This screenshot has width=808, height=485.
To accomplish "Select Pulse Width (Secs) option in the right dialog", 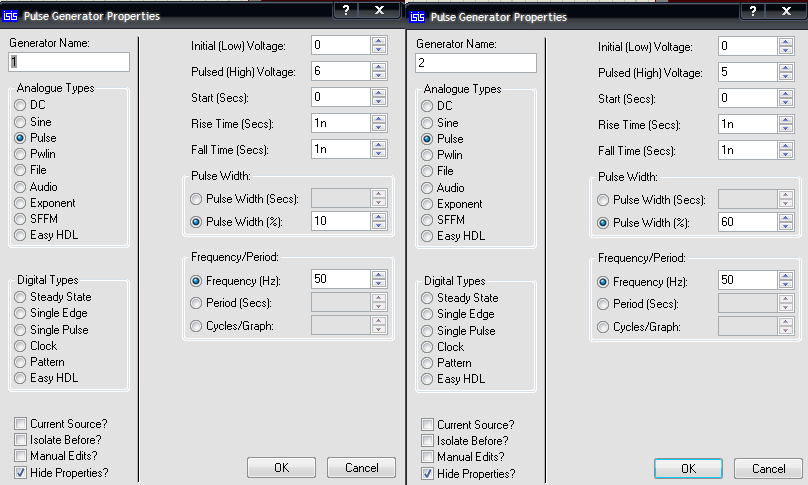I will [x=603, y=200].
